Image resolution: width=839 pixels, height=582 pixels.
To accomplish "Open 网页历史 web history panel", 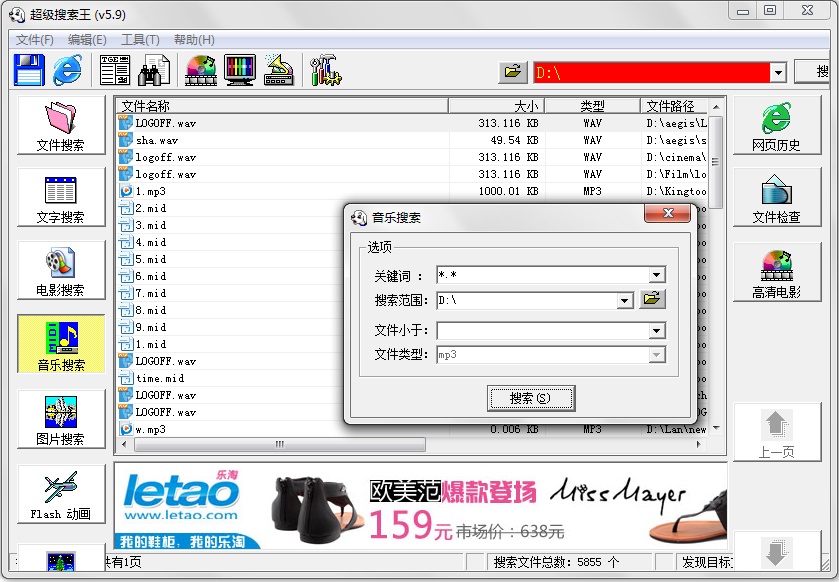I will pyautogui.click(x=776, y=126).
